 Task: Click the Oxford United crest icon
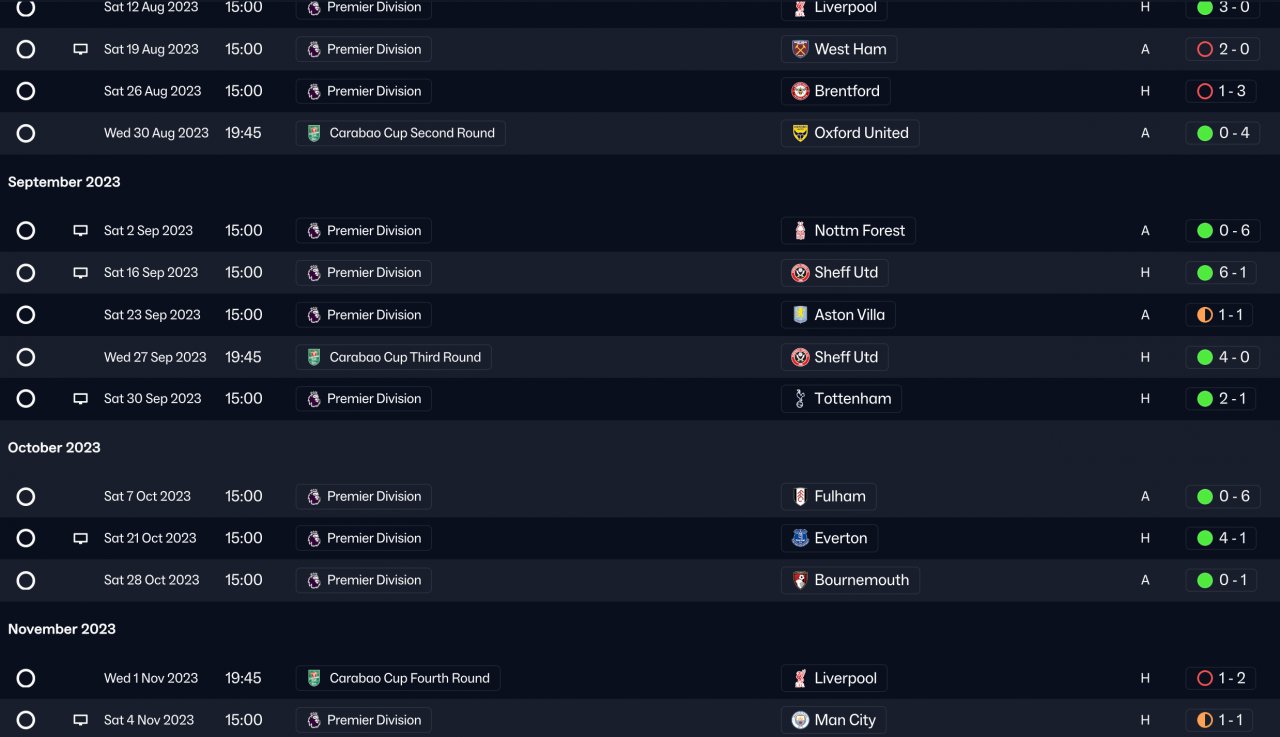[800, 133]
